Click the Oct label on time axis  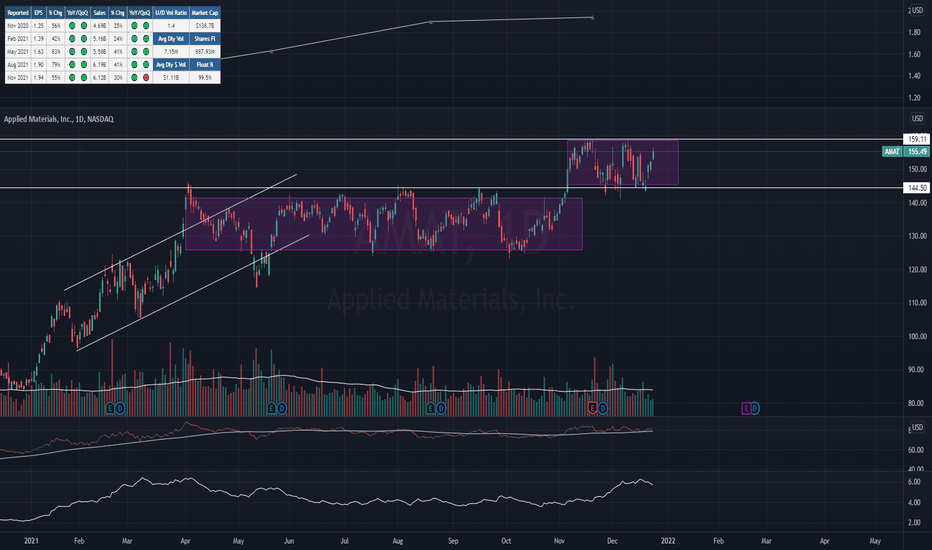click(x=506, y=541)
